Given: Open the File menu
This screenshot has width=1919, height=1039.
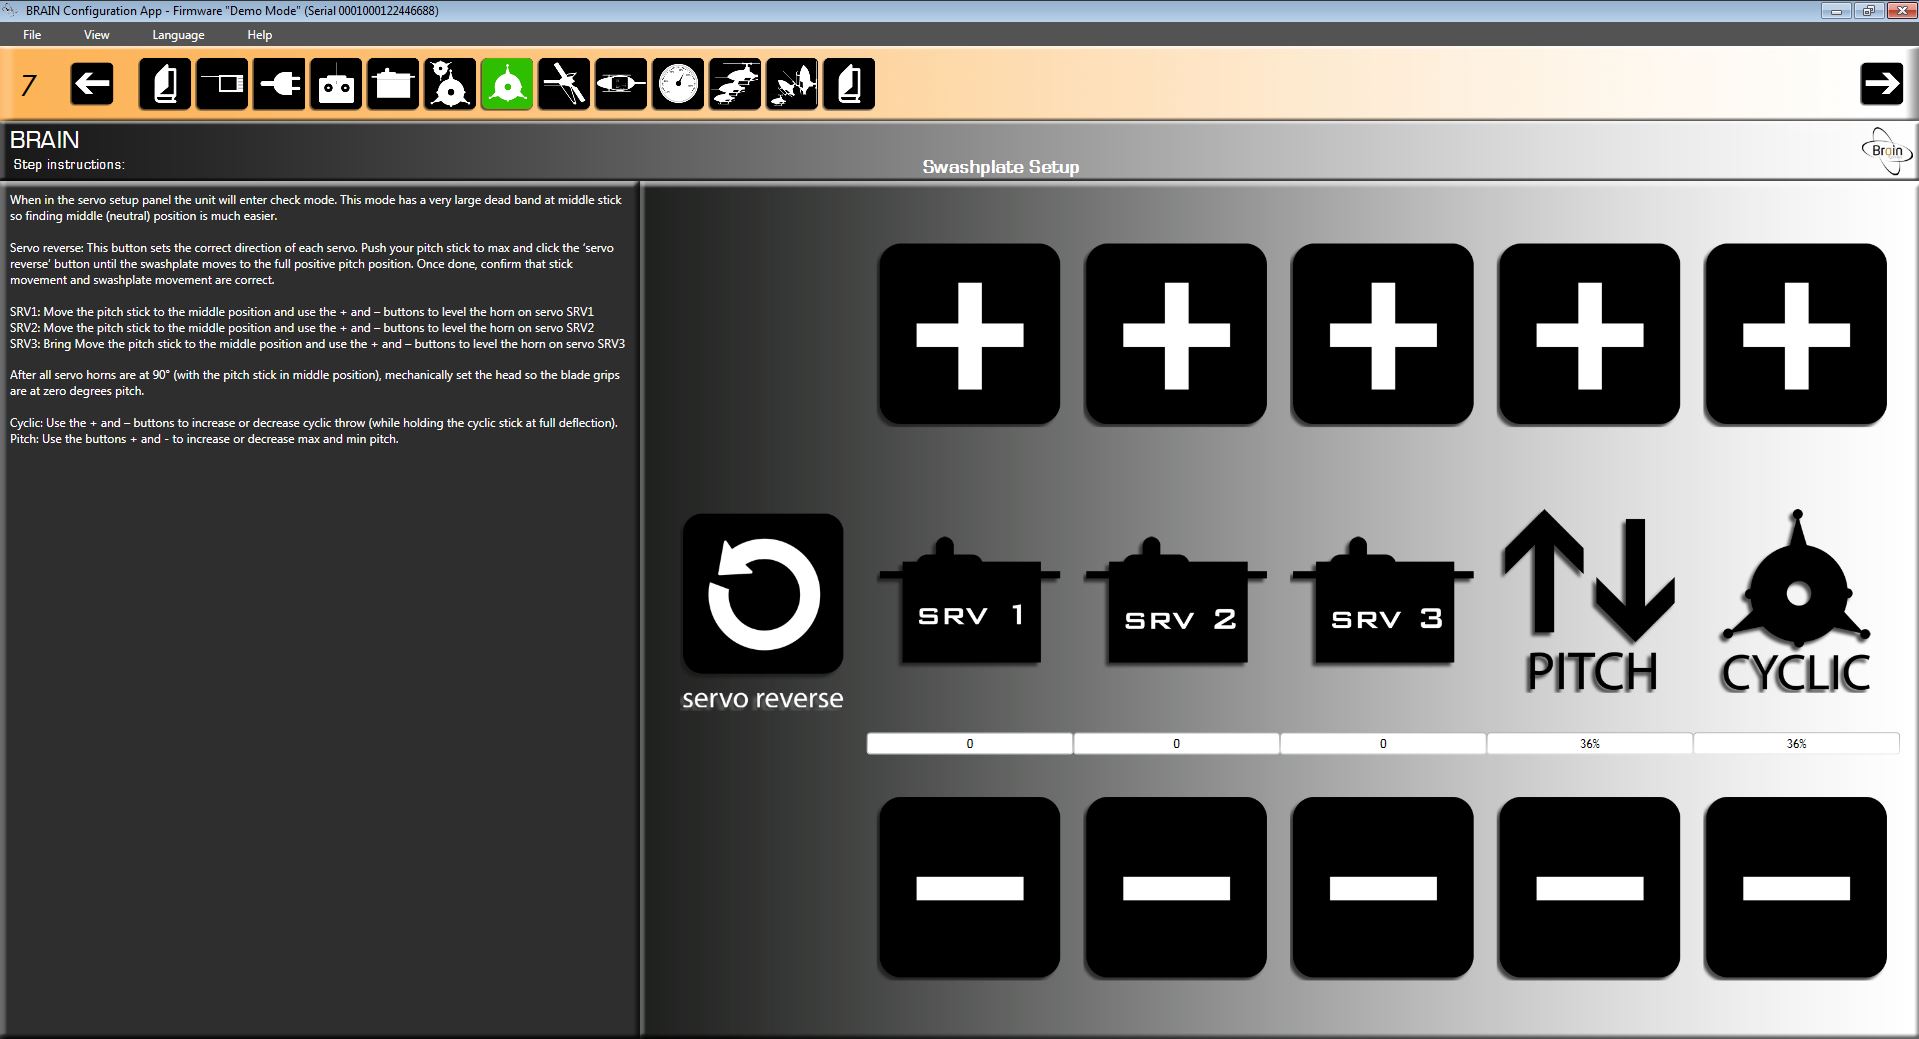Looking at the screenshot, I should coord(32,35).
